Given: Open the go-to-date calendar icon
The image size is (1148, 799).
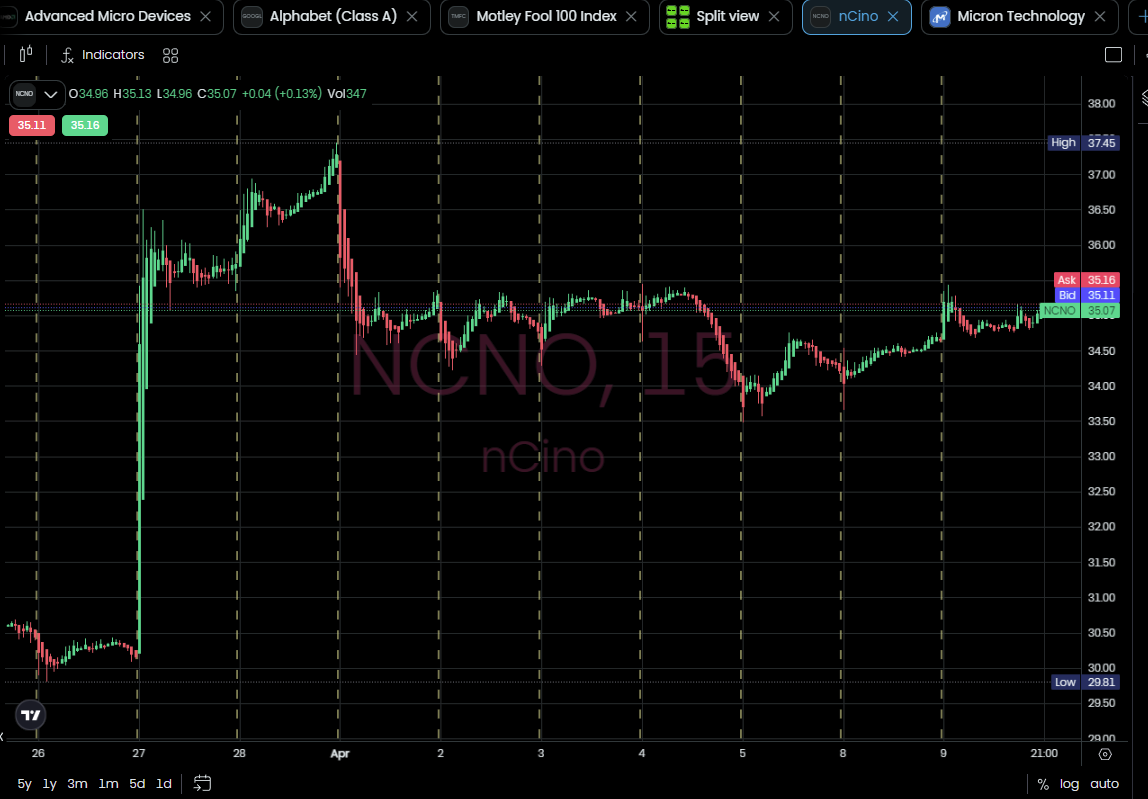Looking at the screenshot, I should 202,783.
